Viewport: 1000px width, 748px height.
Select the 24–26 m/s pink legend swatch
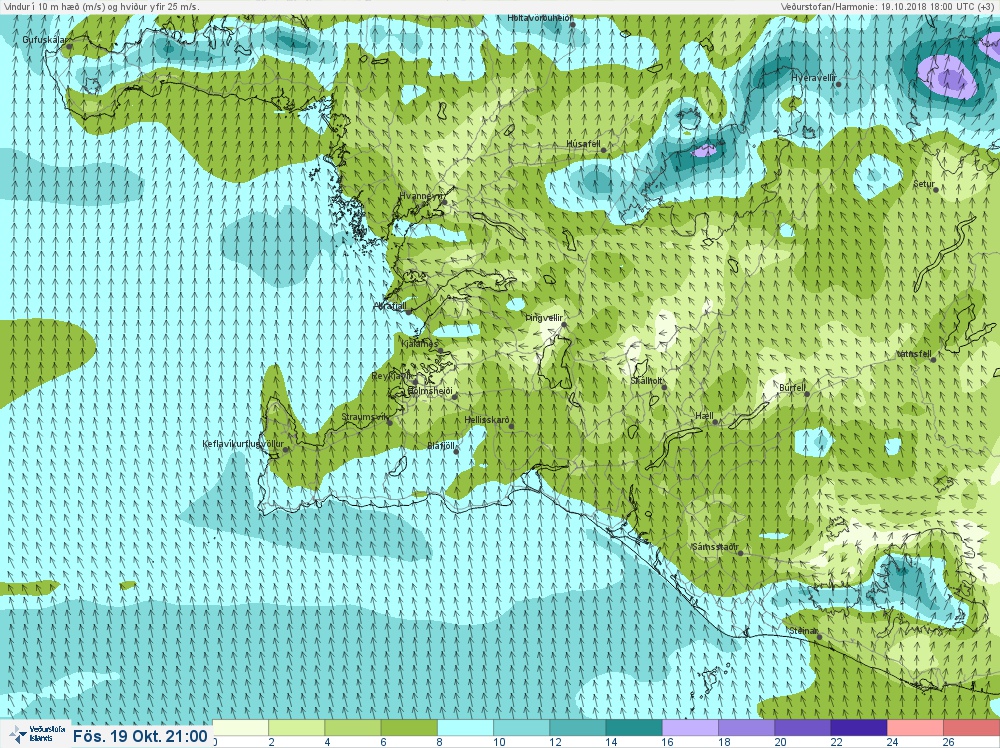click(915, 728)
